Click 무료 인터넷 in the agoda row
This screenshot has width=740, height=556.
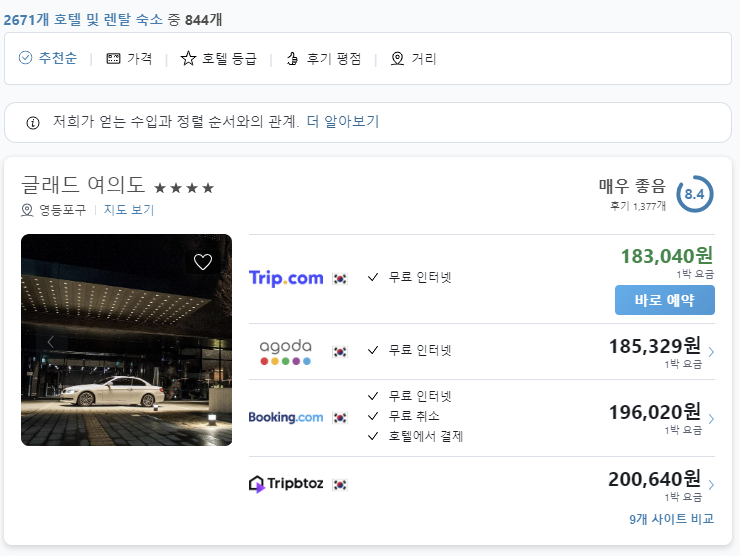tap(420, 350)
